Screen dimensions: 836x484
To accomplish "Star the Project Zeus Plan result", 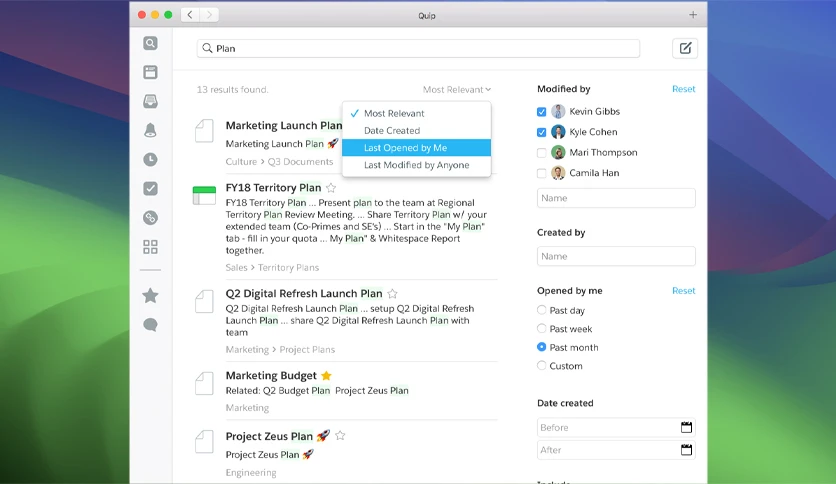I will pyautogui.click(x=340, y=436).
